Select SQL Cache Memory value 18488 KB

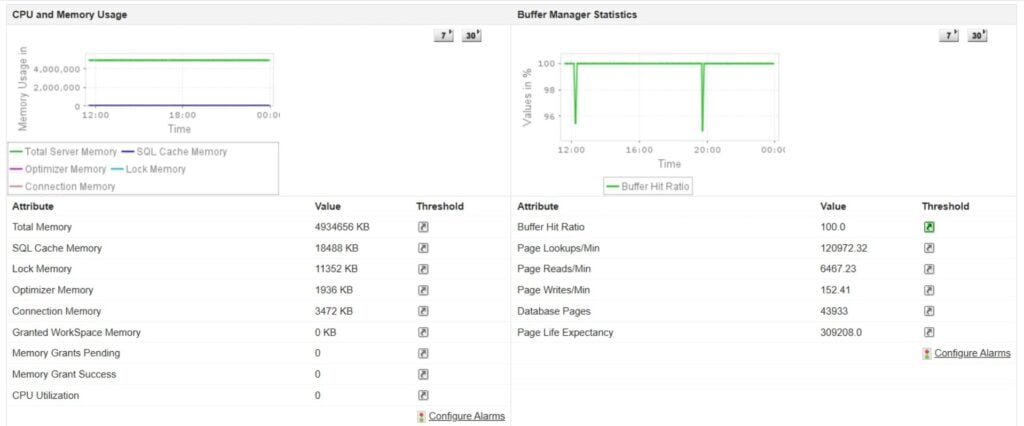point(336,248)
